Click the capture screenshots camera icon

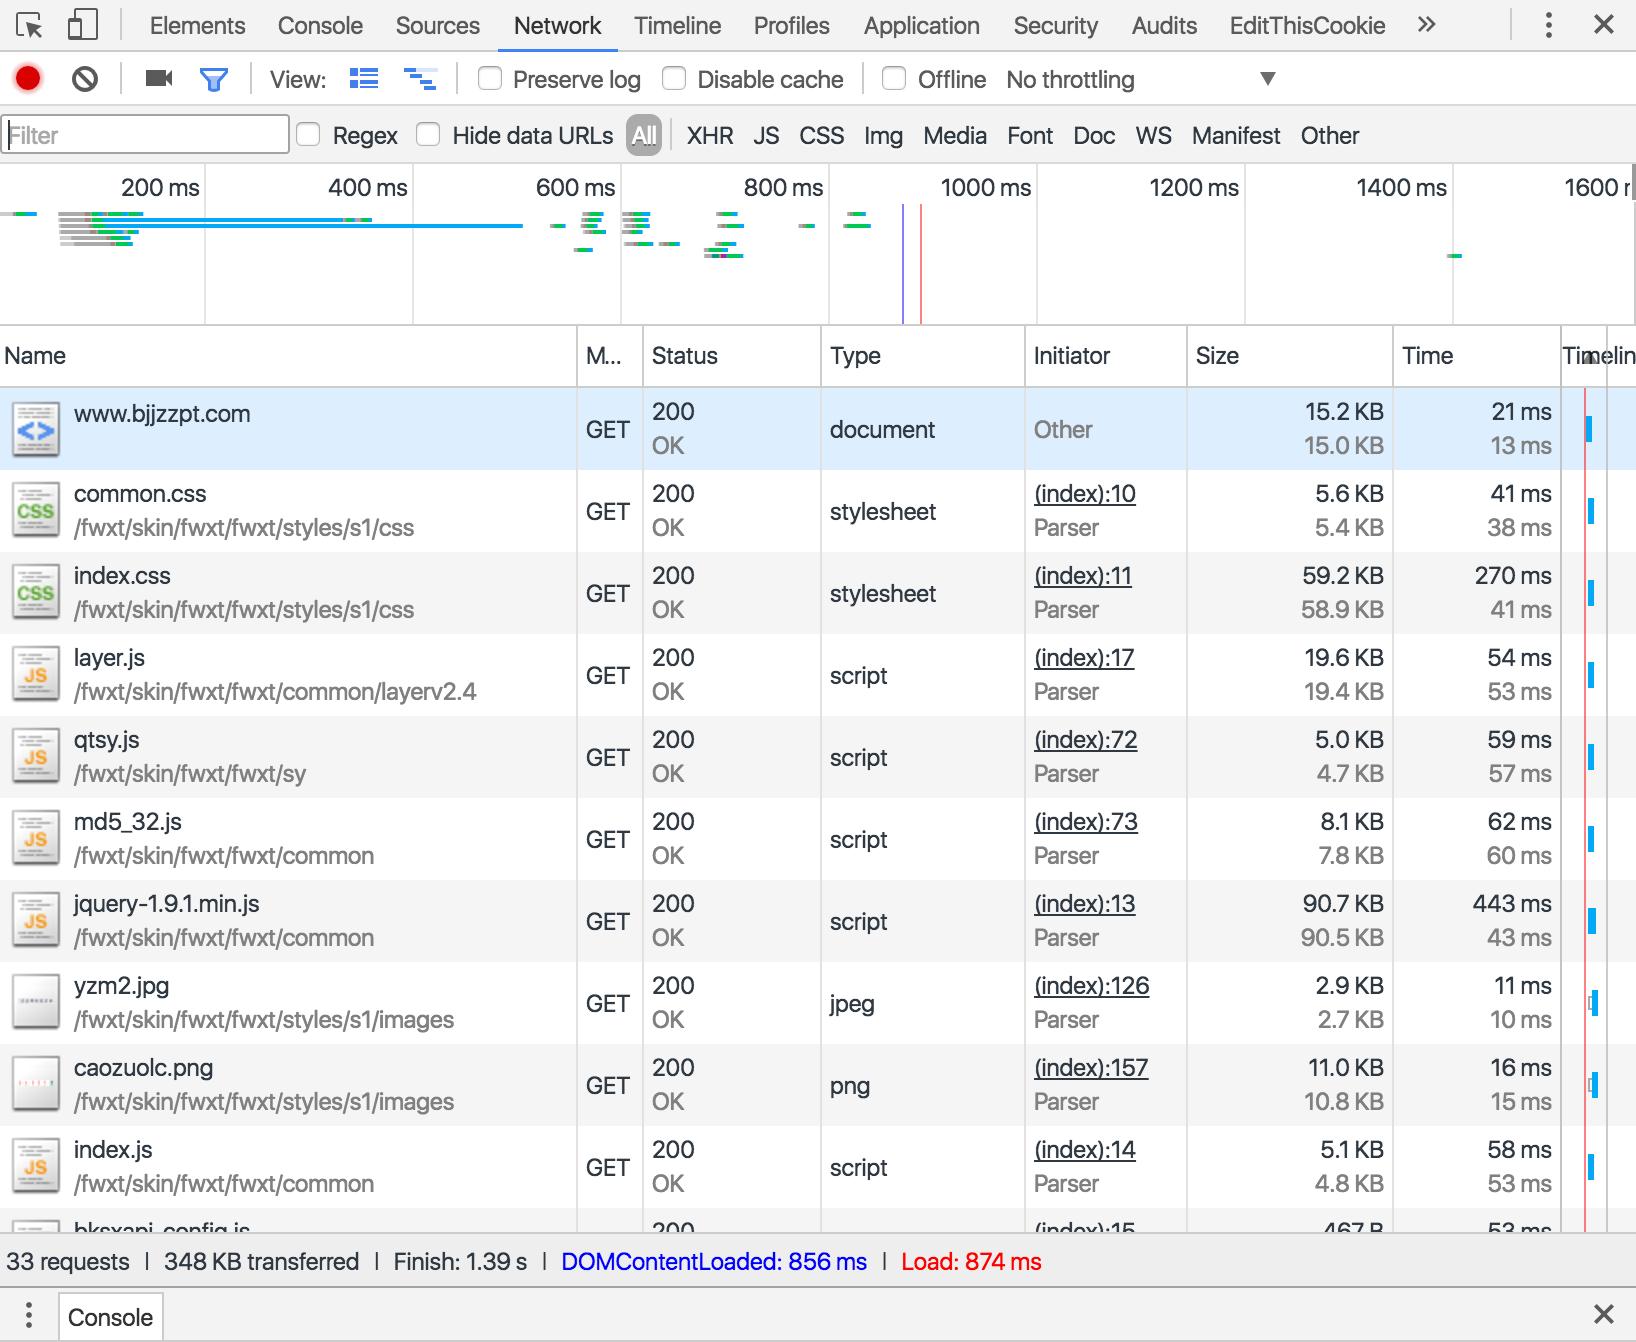pos(159,78)
